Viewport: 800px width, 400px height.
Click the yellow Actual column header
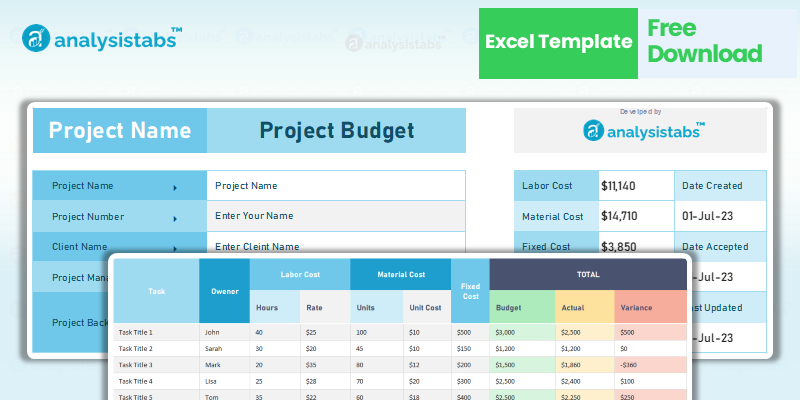pyautogui.click(x=585, y=307)
